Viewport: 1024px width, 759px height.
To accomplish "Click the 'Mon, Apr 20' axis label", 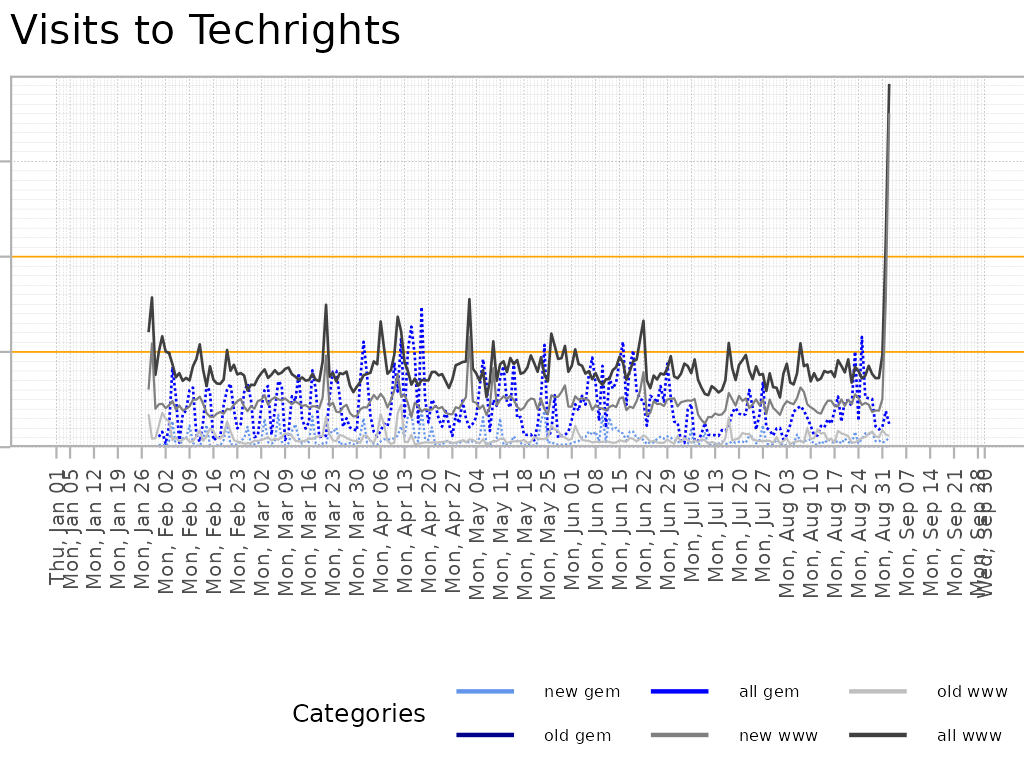I will pyautogui.click(x=428, y=530).
